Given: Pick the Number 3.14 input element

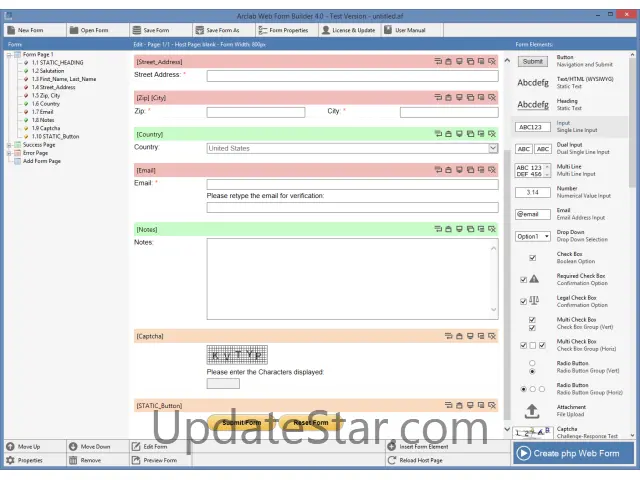Looking at the screenshot, I should point(570,192).
